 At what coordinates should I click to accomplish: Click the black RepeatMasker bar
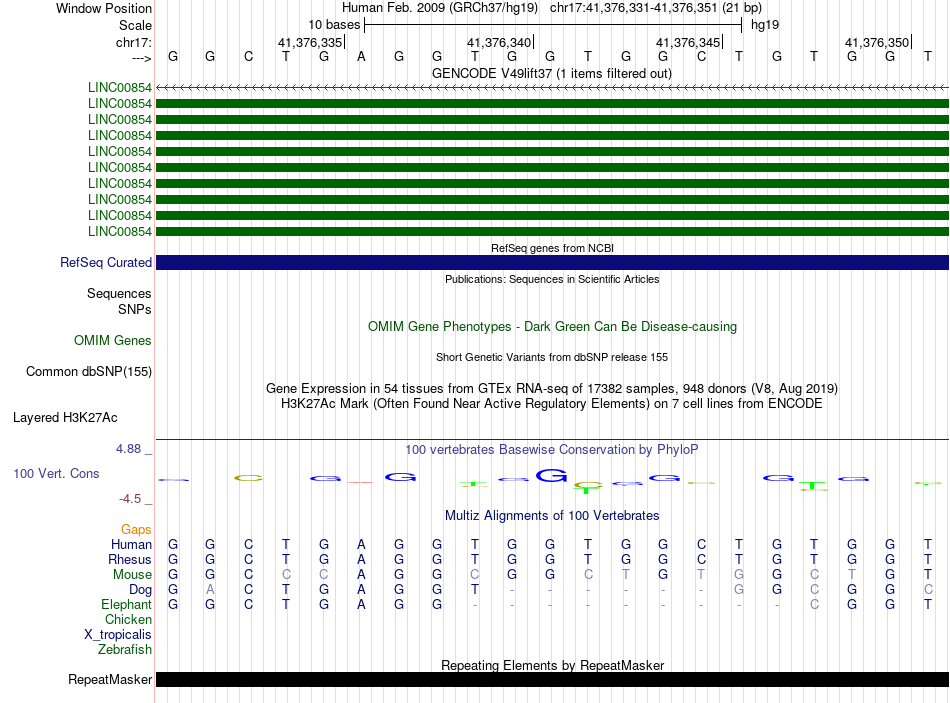pyautogui.click(x=552, y=679)
